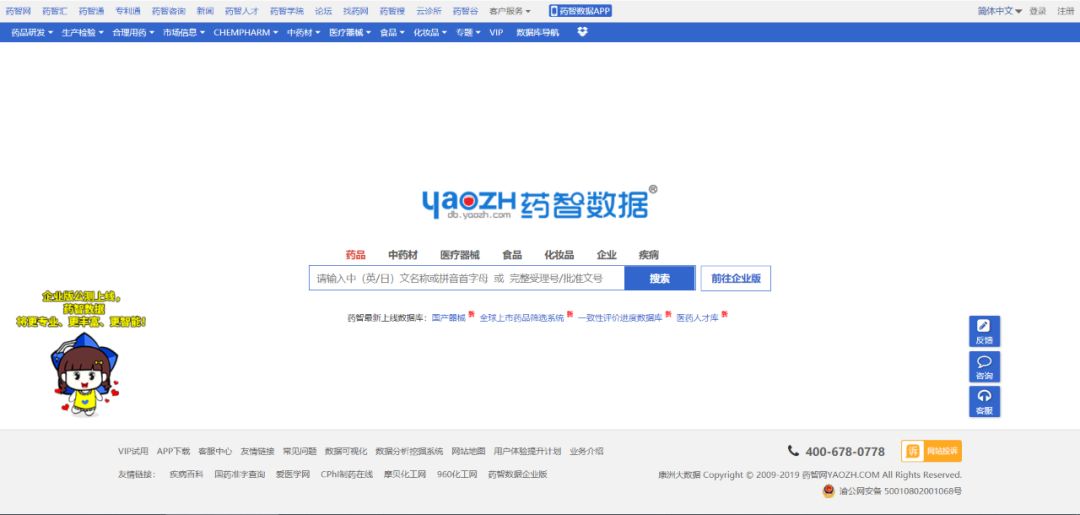Open 新闻 in the top bar
1080x515 pixels.
click(205, 11)
